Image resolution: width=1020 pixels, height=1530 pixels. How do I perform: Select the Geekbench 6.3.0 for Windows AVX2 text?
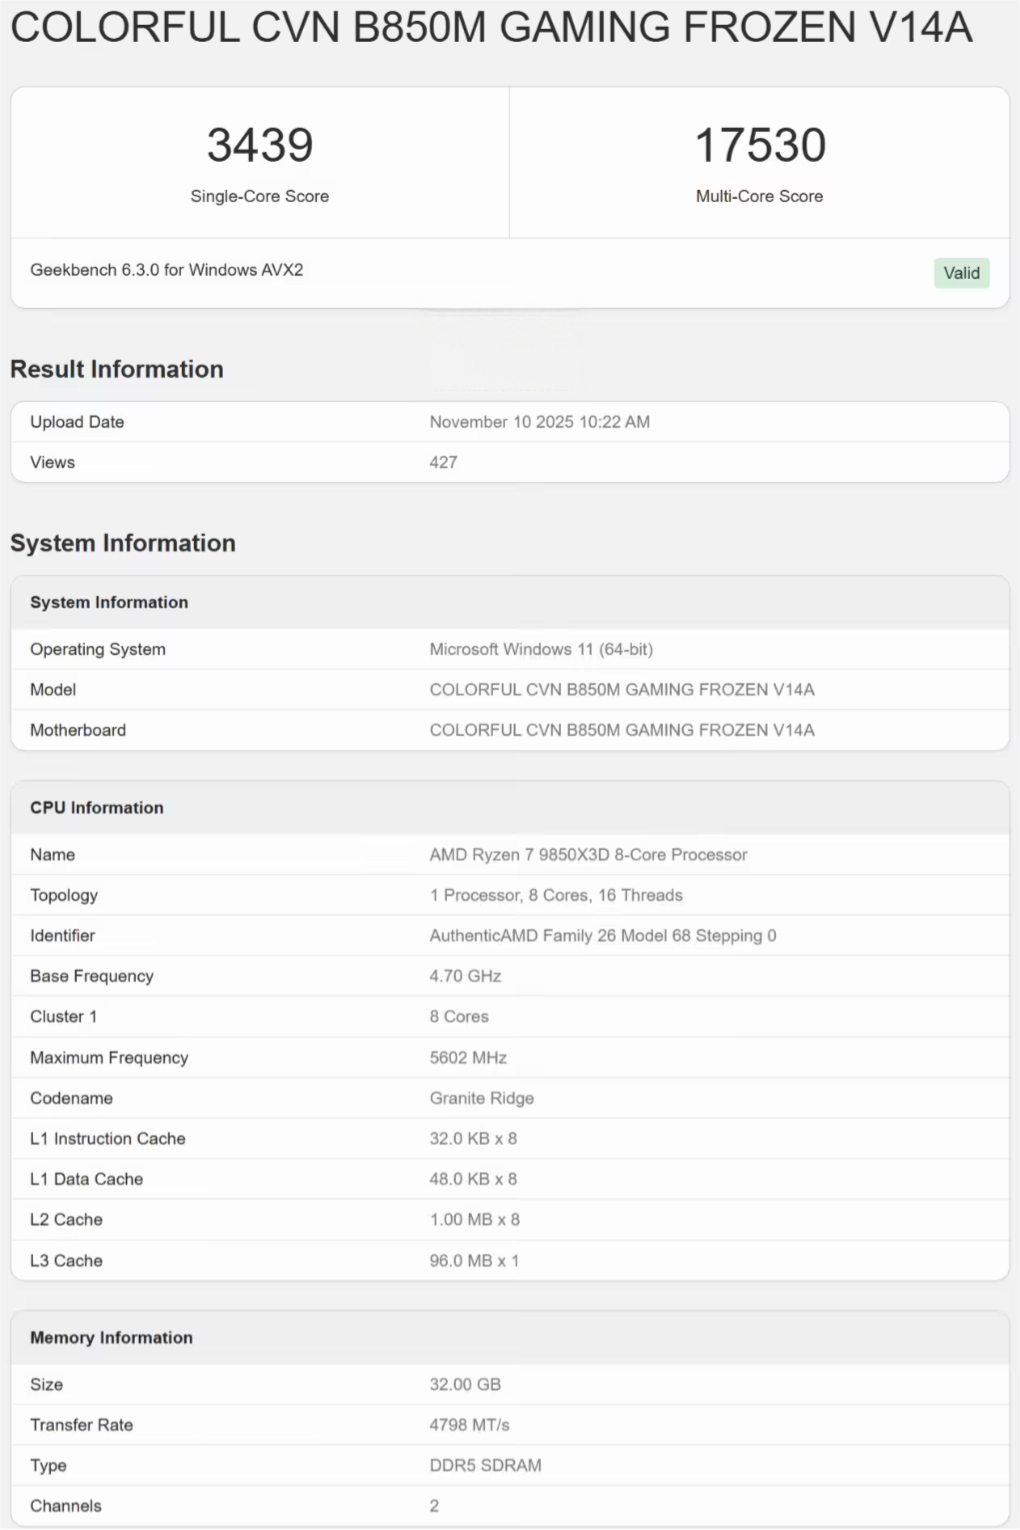(166, 270)
